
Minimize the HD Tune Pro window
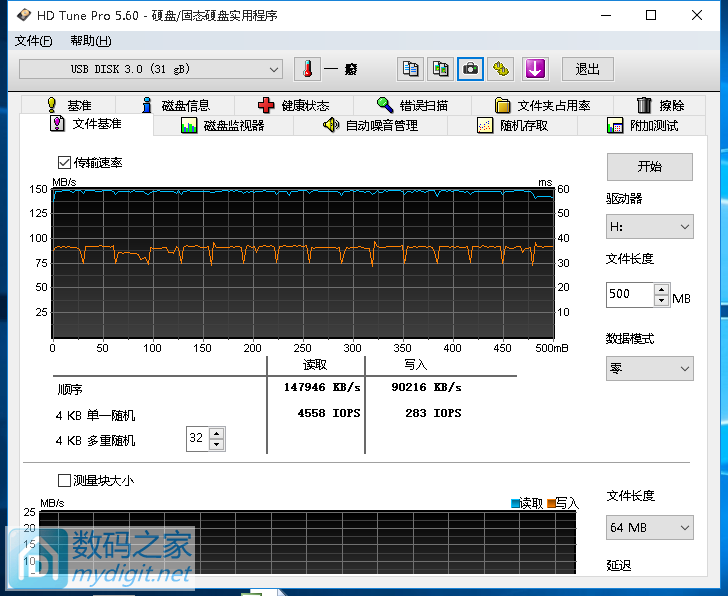pyautogui.click(x=605, y=15)
